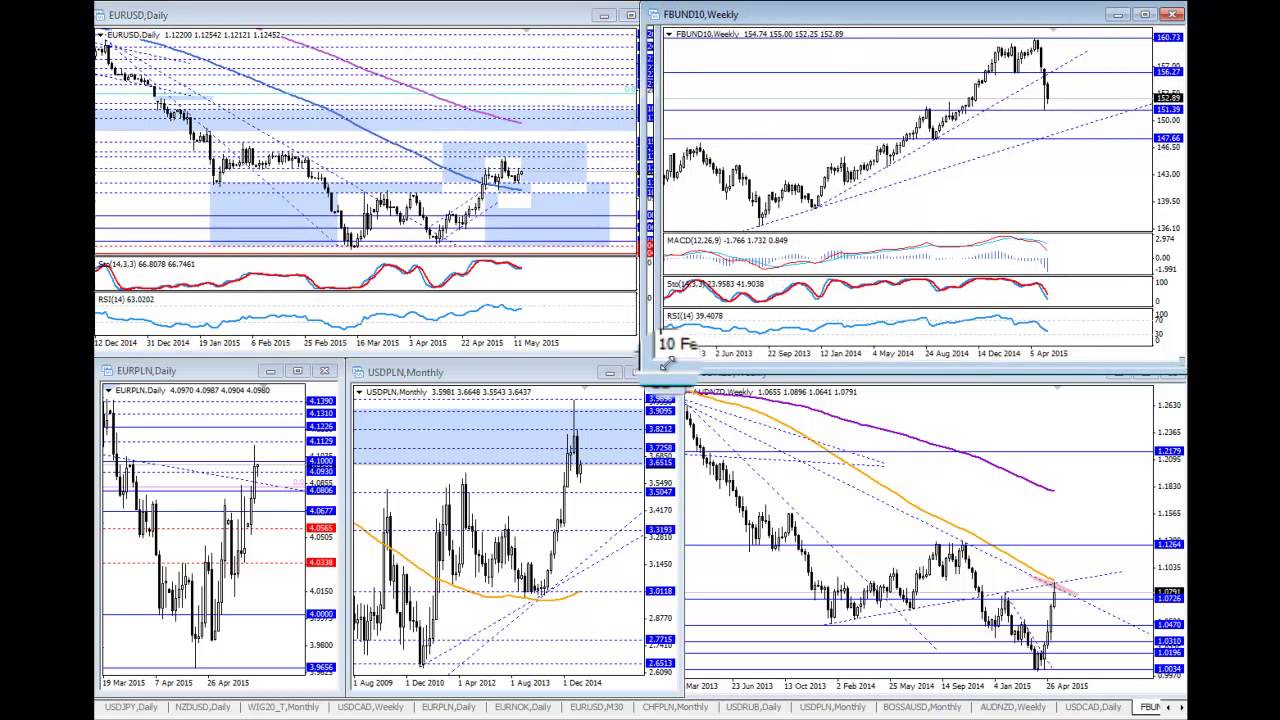Viewport: 1280px width, 720px height.
Task: Minimize the EURUSD,Daily chart window
Action: [x=605, y=15]
